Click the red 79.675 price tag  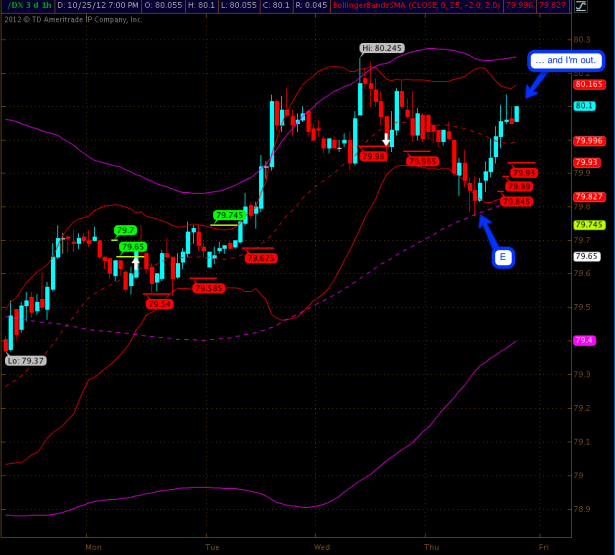(x=260, y=258)
